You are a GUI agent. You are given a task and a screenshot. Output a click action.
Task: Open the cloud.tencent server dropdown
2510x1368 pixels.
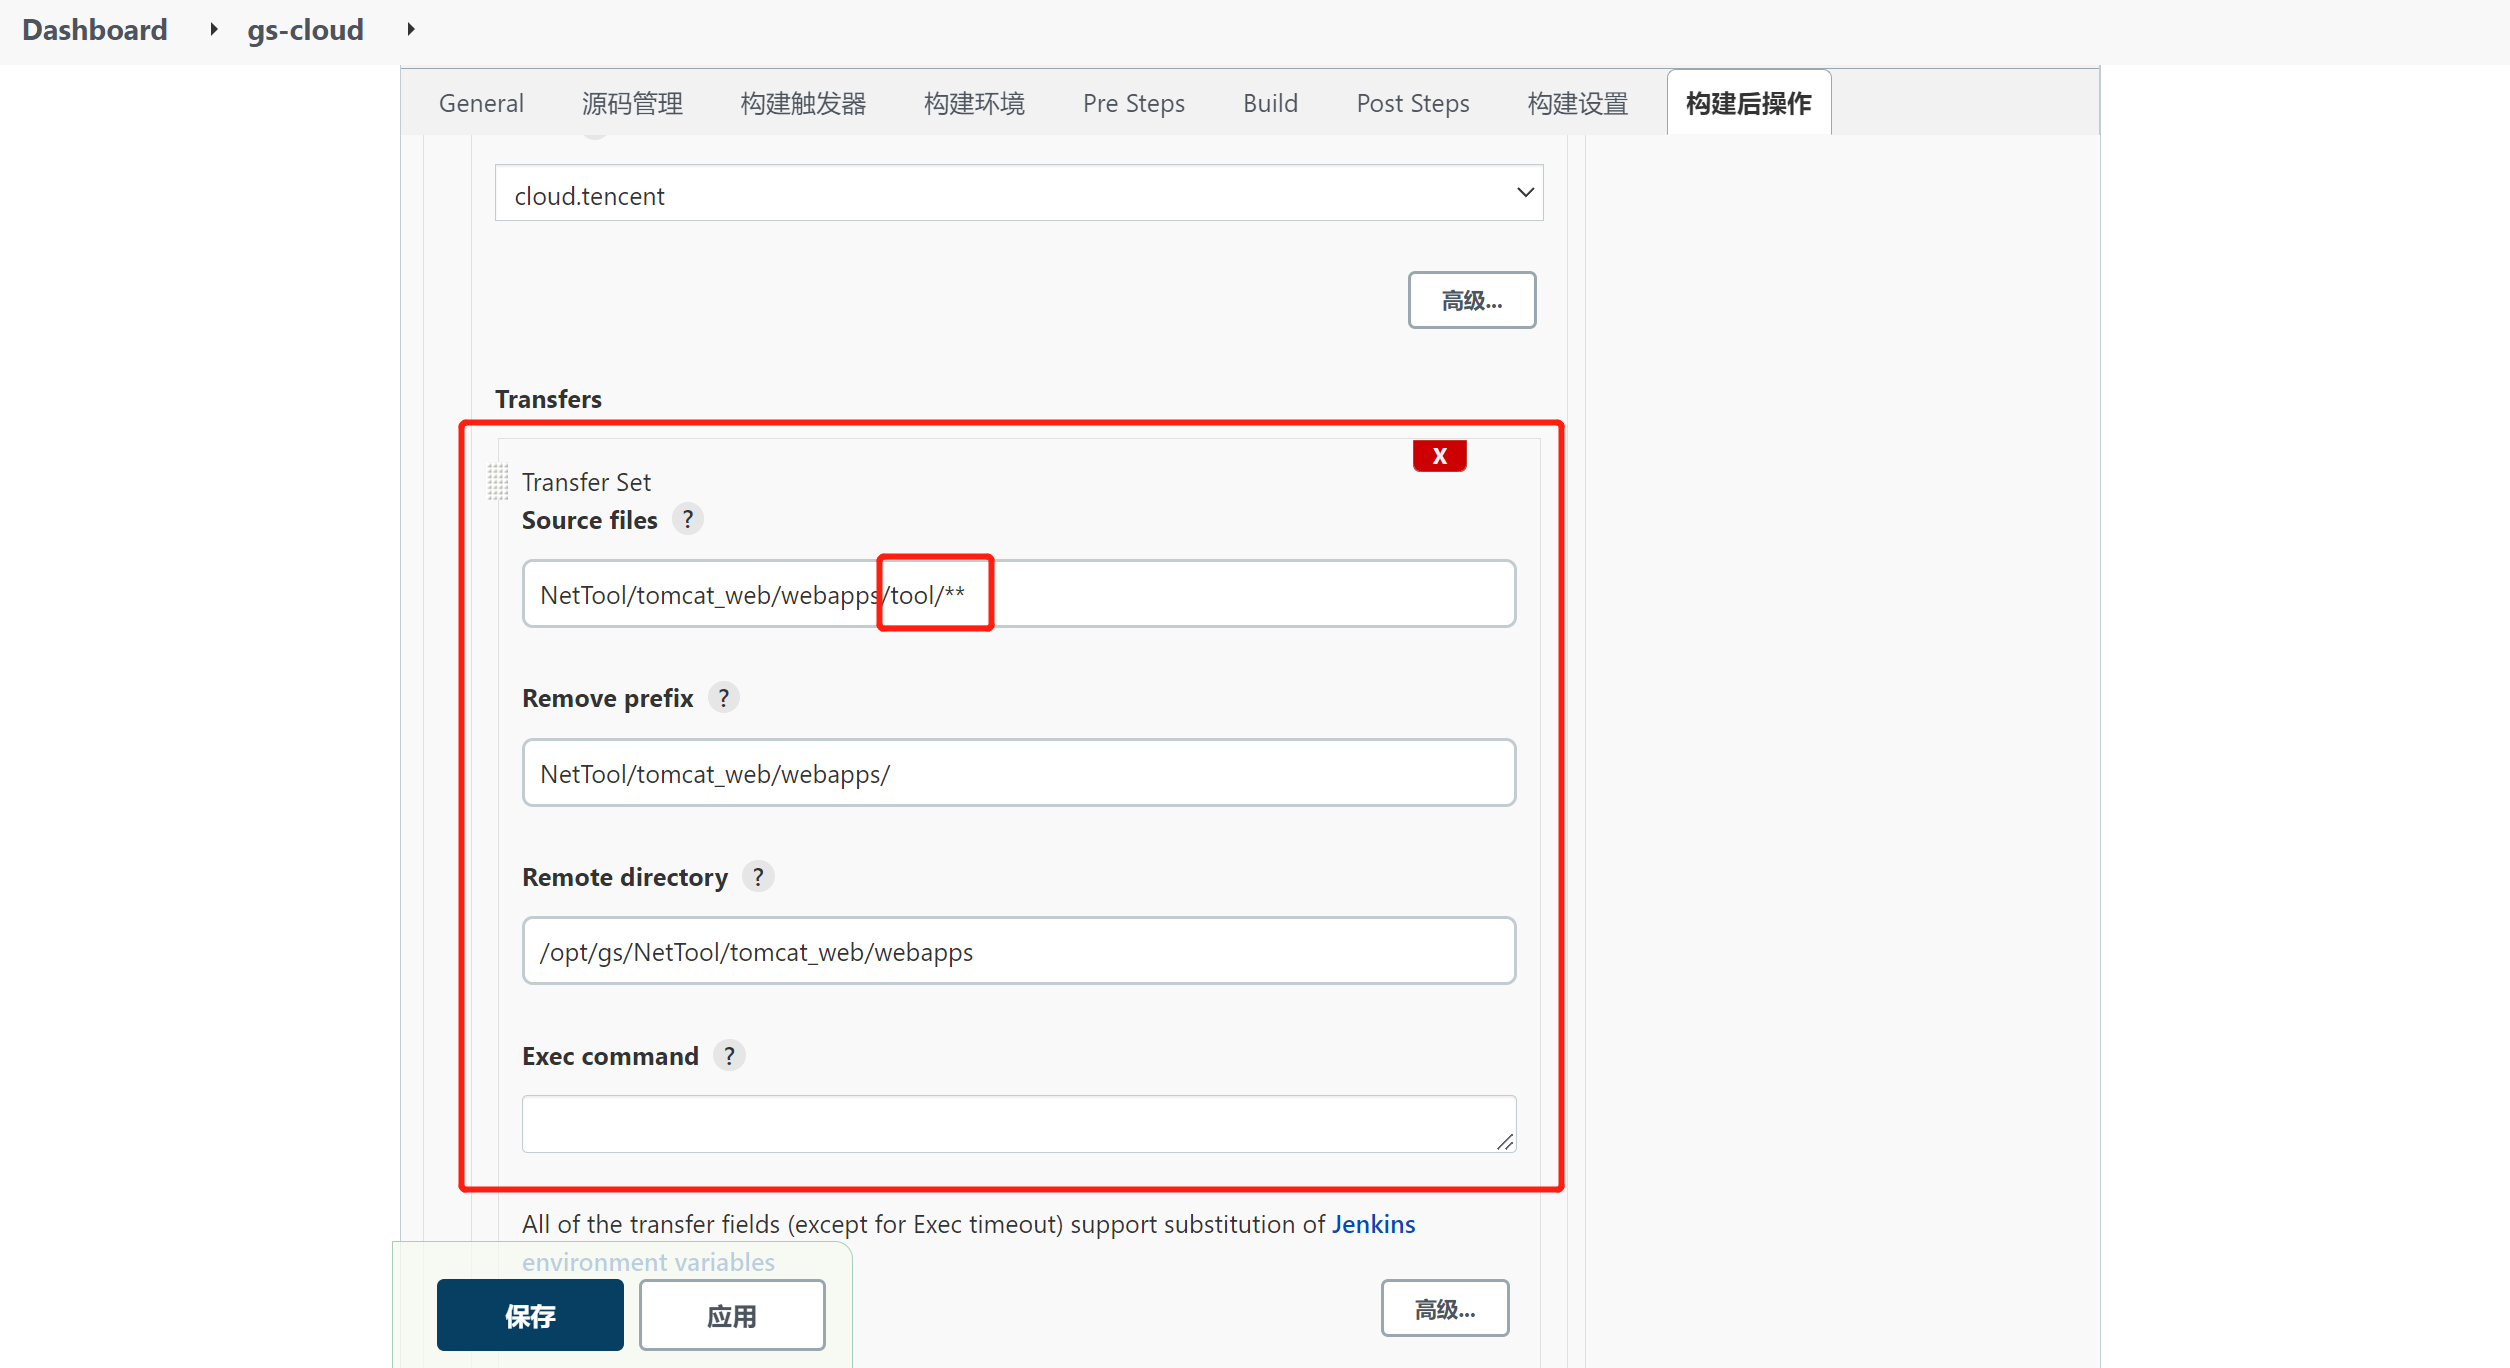[1018, 193]
